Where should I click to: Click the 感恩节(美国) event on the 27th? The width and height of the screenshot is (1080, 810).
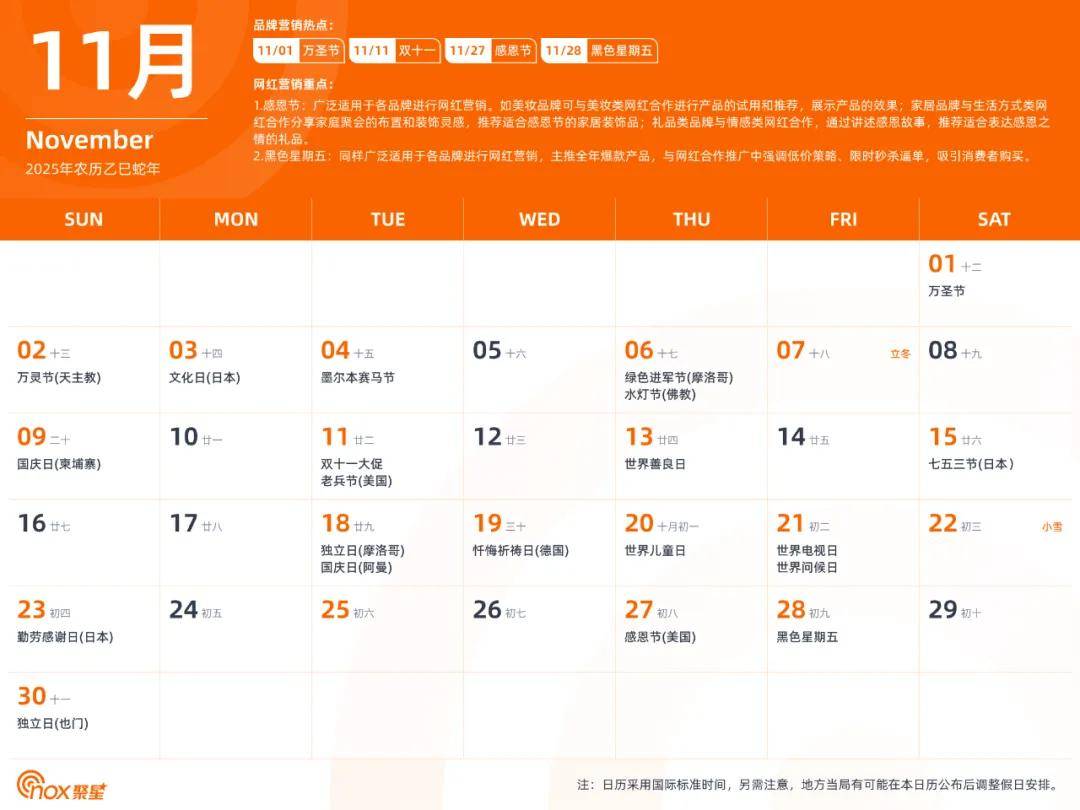coord(660,637)
